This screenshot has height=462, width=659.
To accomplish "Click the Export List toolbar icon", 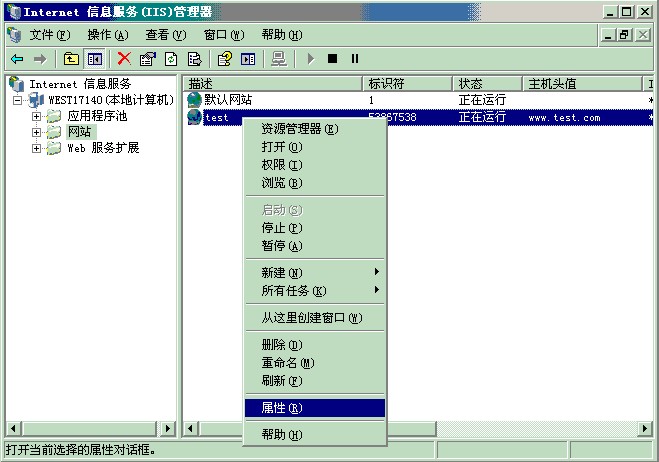I will (x=194, y=59).
